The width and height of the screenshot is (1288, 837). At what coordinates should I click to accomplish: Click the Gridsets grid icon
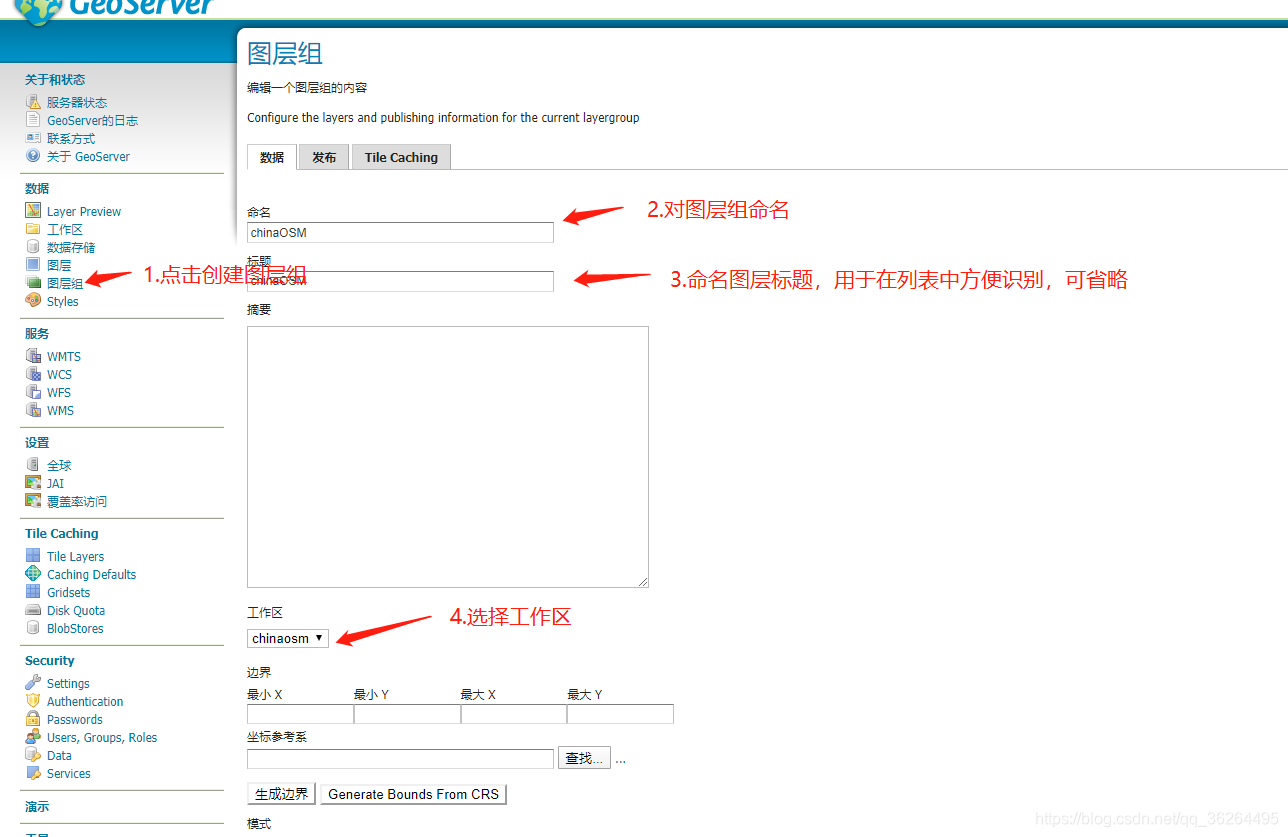[33, 592]
